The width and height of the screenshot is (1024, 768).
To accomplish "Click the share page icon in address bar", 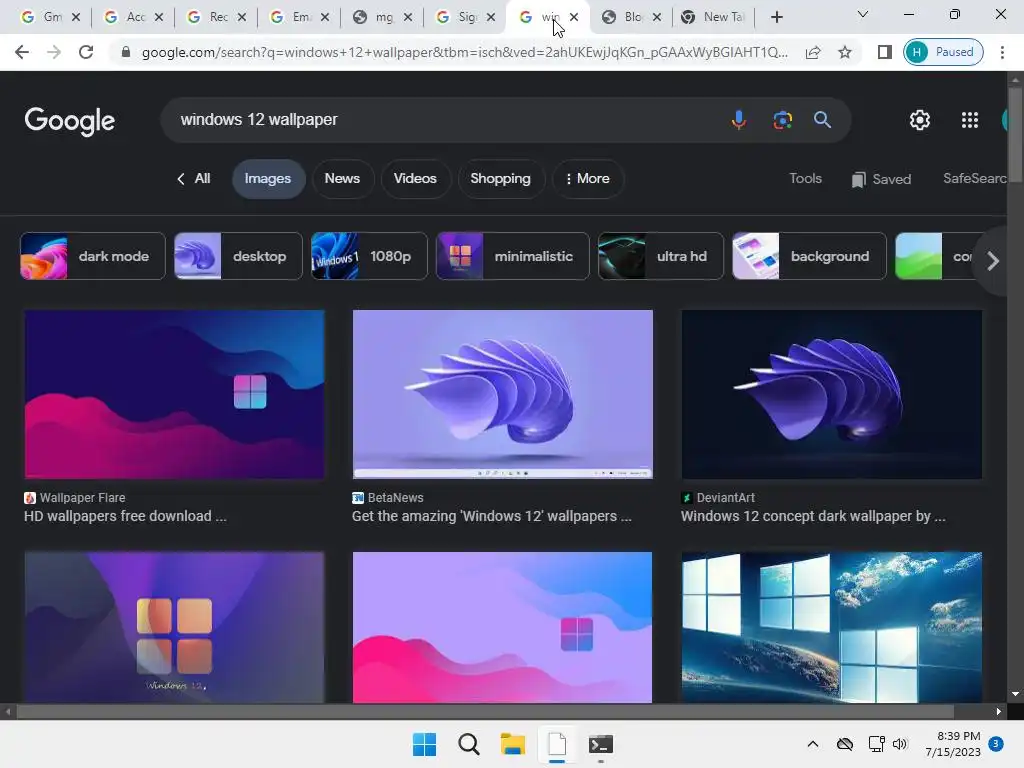I will [813, 52].
